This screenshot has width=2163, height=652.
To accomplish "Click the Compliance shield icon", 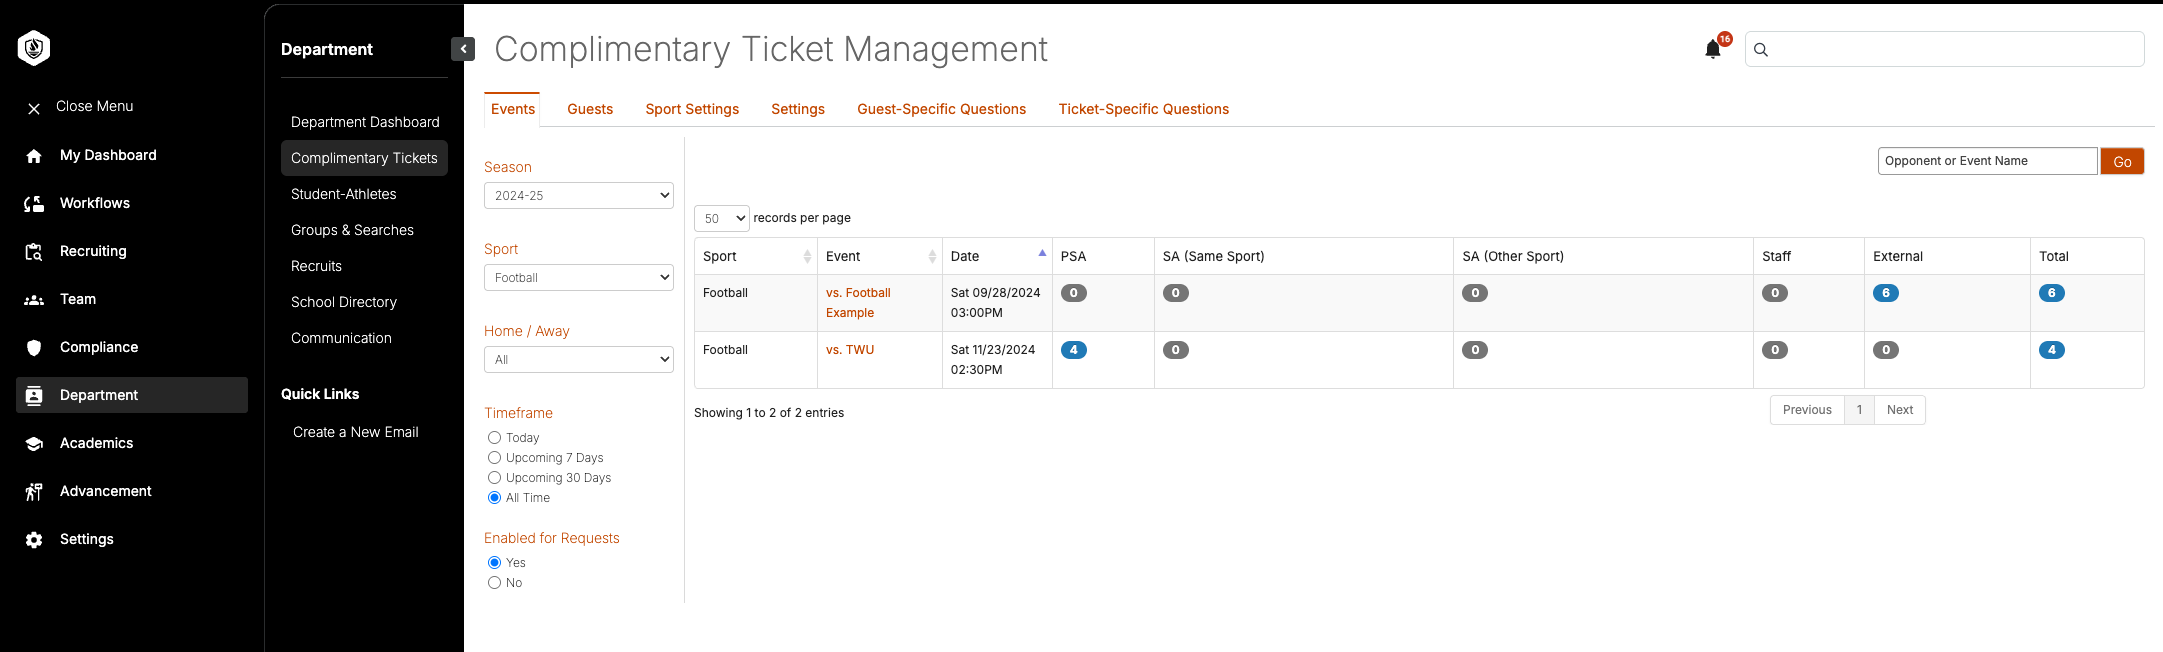I will point(34,348).
